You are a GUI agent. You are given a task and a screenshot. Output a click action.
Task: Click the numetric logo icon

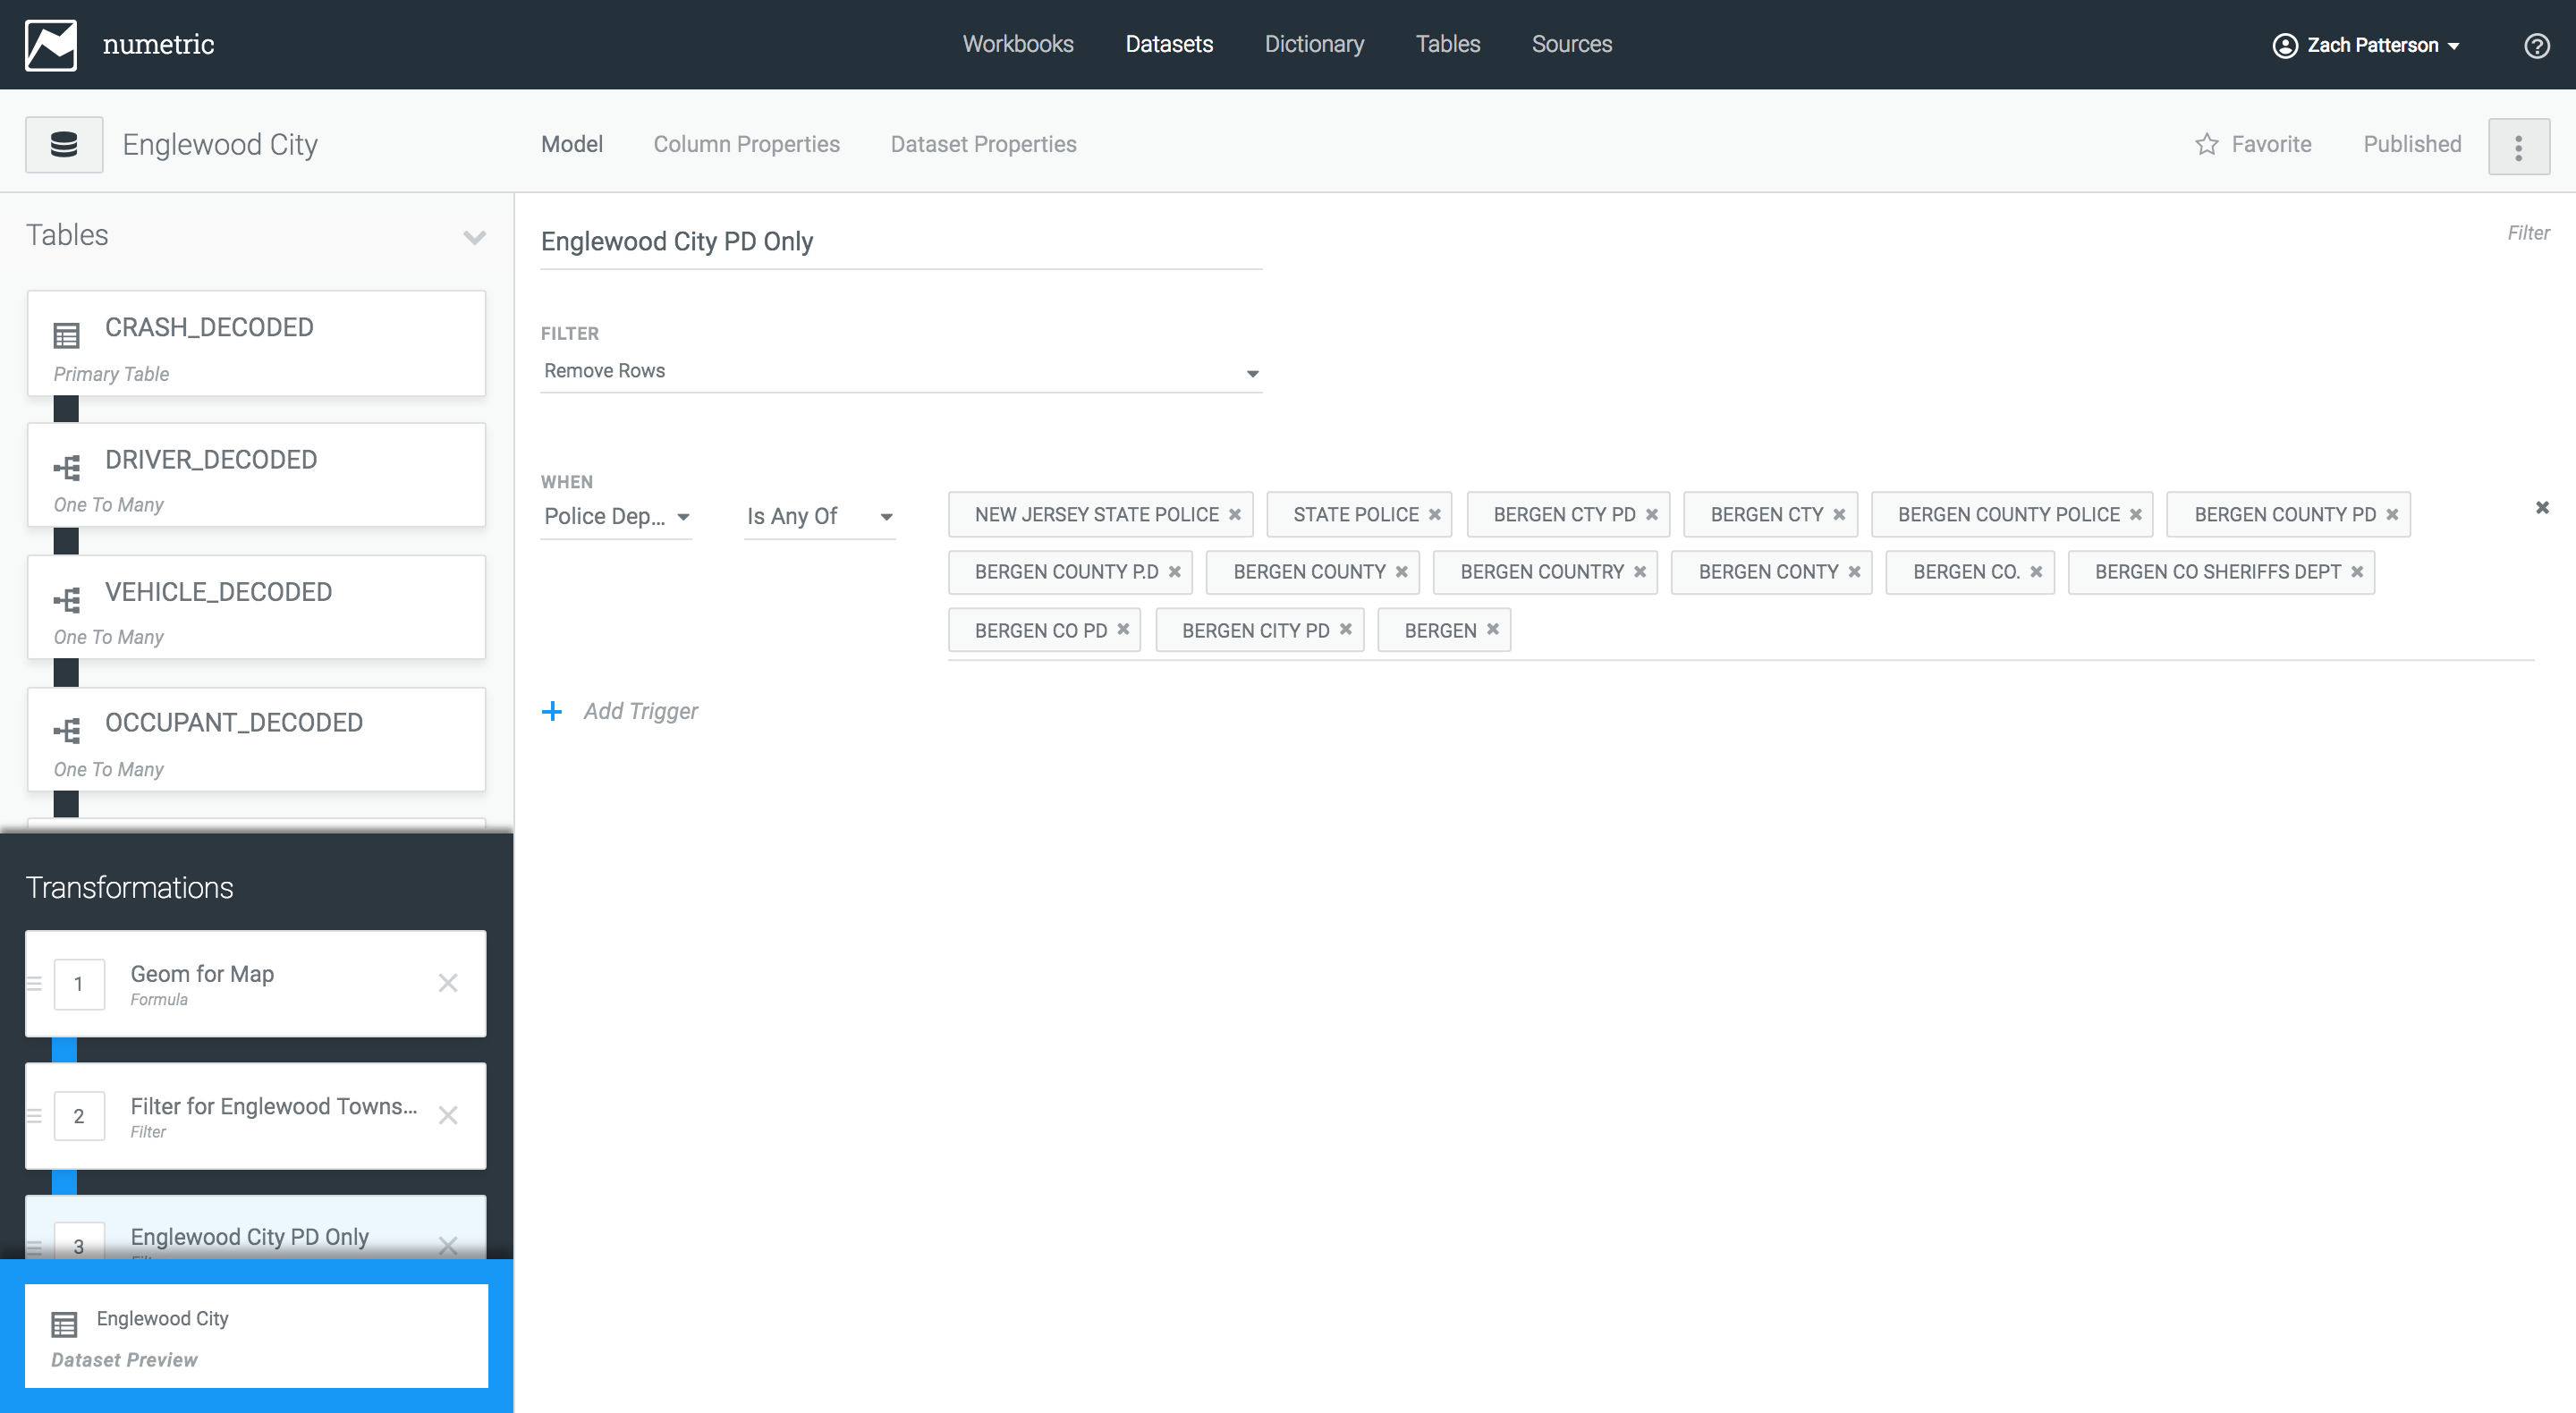click(x=51, y=45)
